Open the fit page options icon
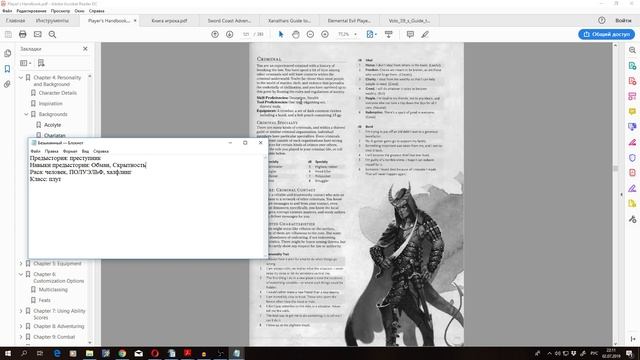Image resolution: width=640 pixels, height=360 pixels. point(371,34)
